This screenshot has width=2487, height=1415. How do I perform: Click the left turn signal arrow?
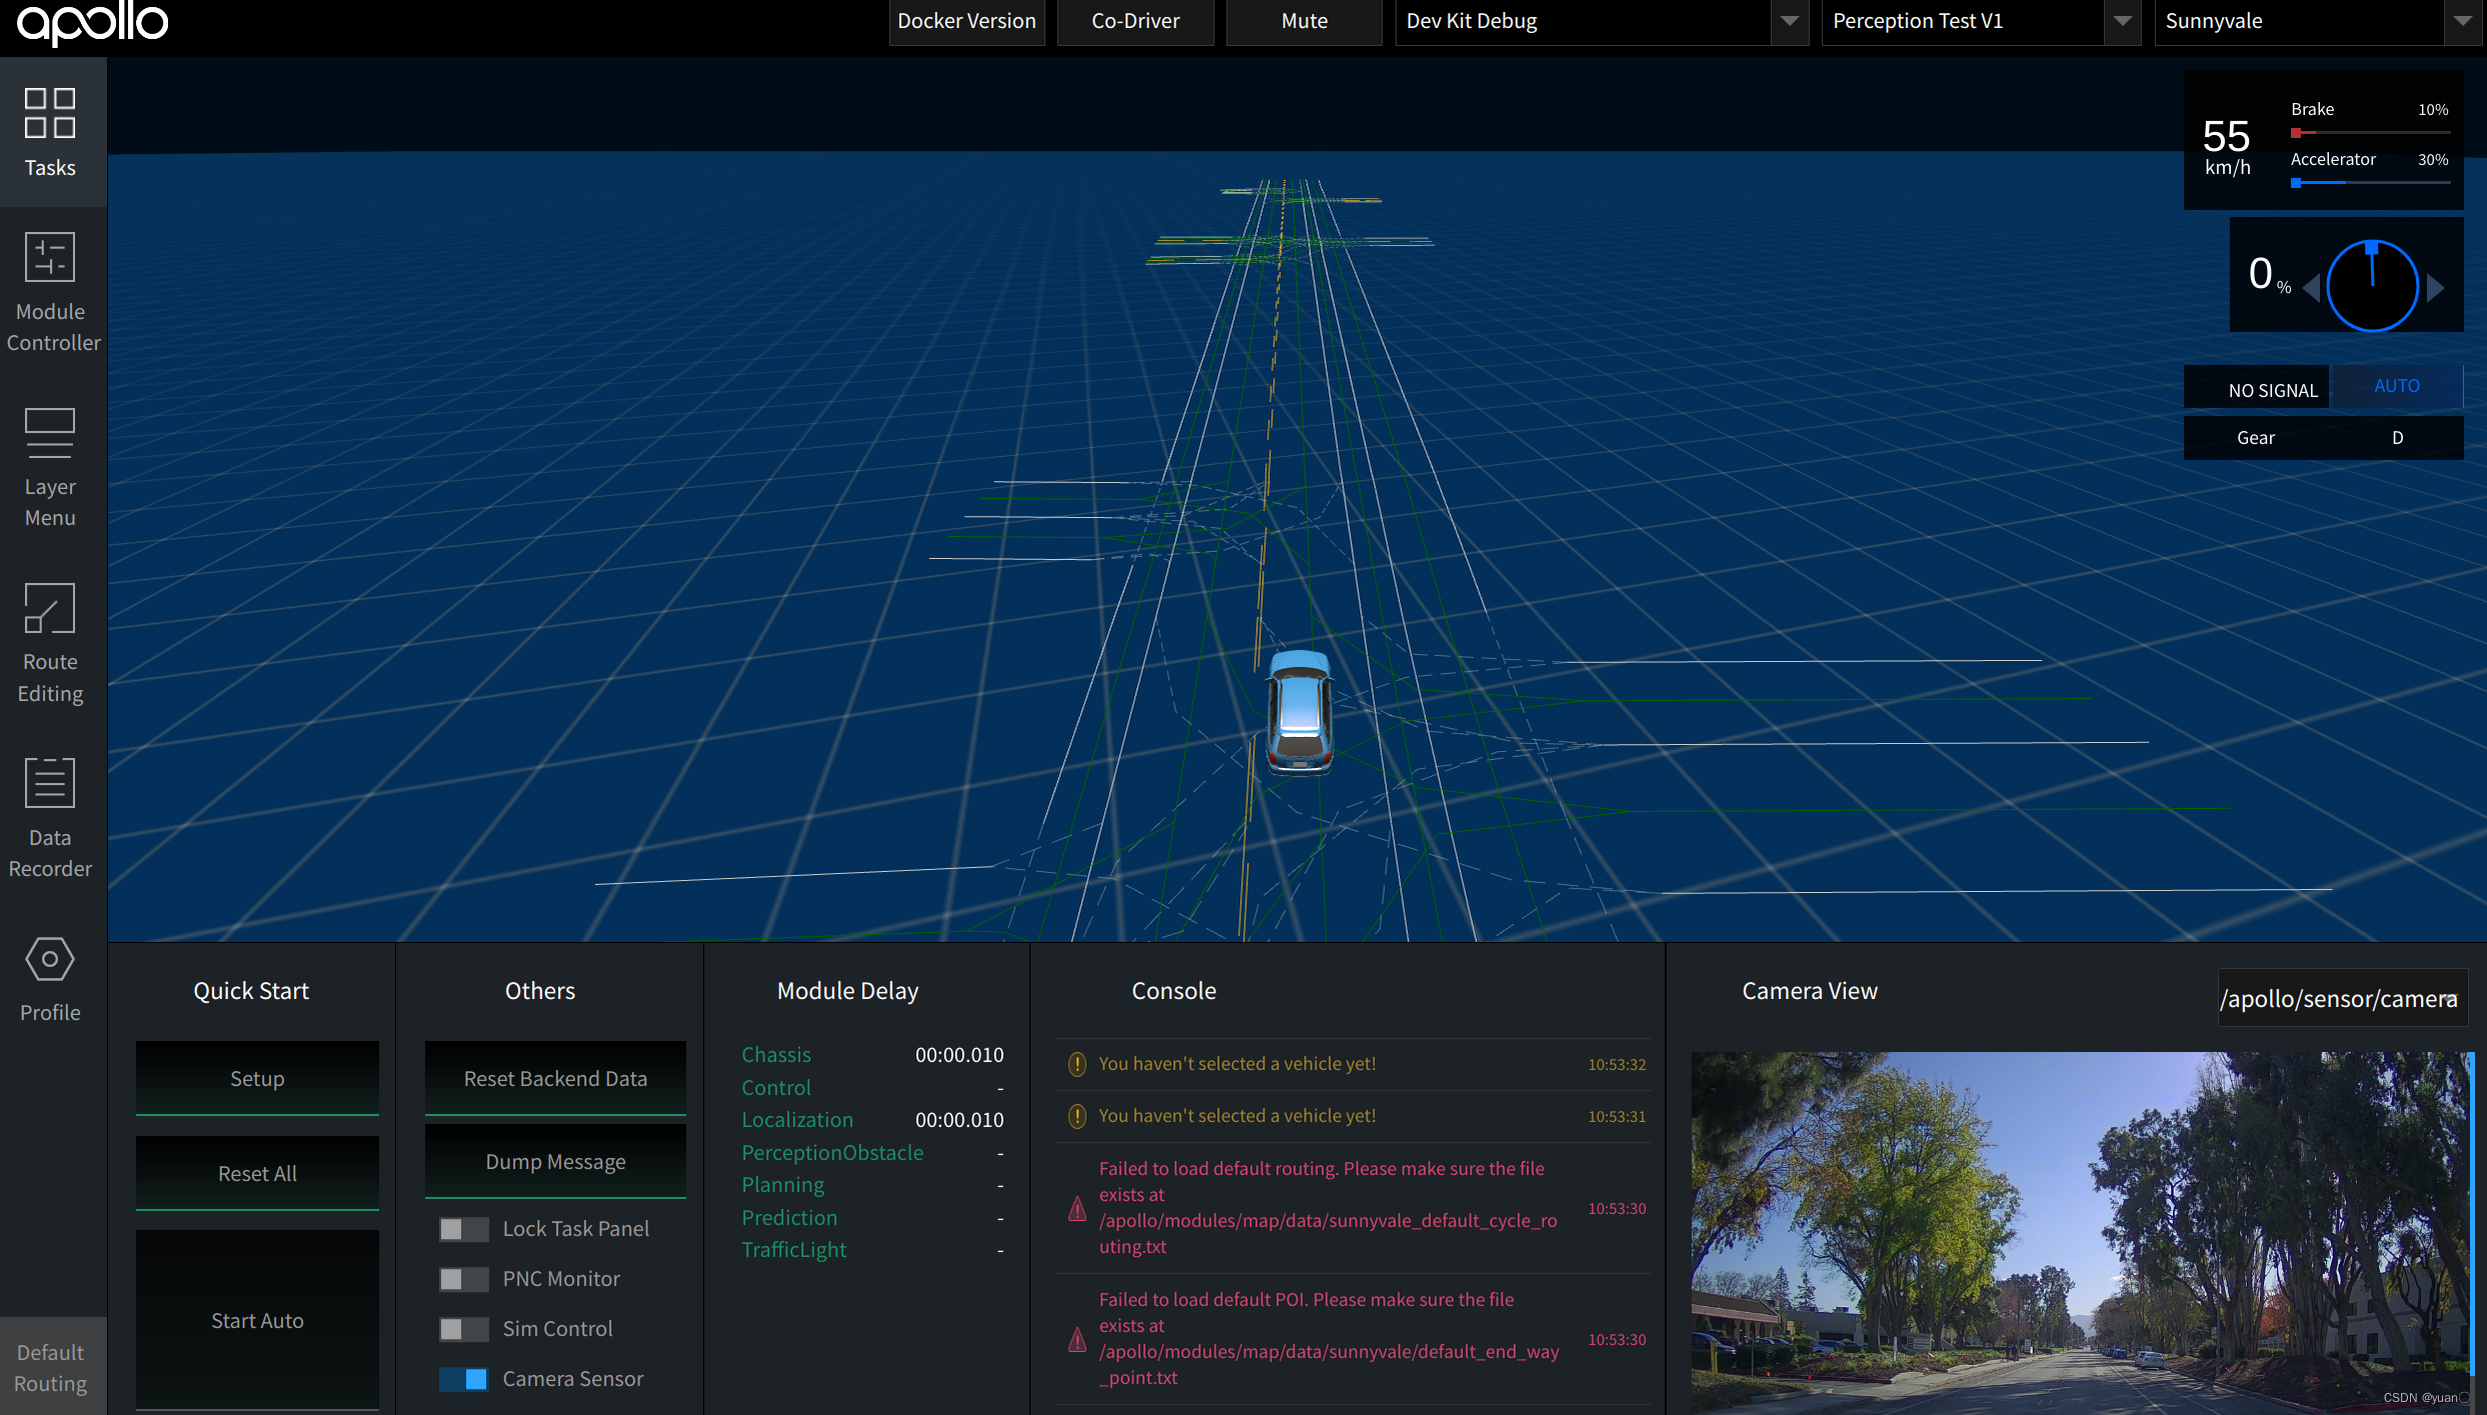2311,288
